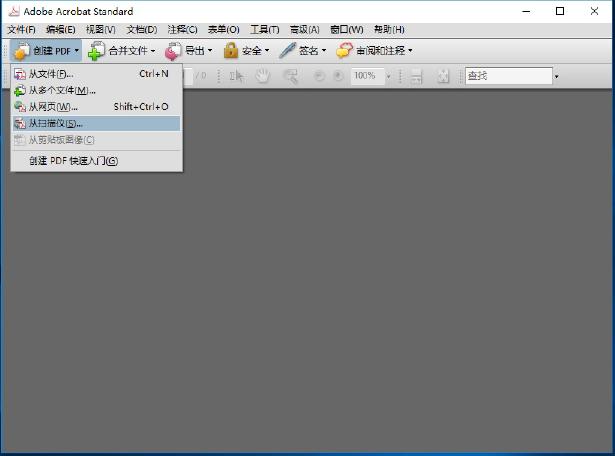The image size is (615, 456).
Task: Click the 100% zoom value field
Action: point(367,76)
